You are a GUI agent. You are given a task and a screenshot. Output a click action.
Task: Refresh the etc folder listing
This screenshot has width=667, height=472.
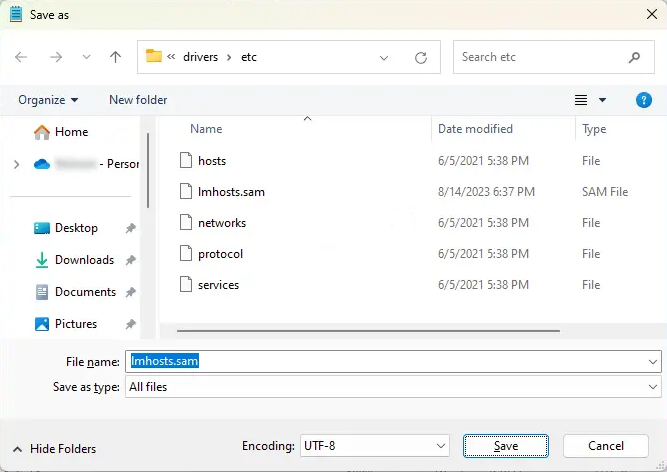(421, 57)
